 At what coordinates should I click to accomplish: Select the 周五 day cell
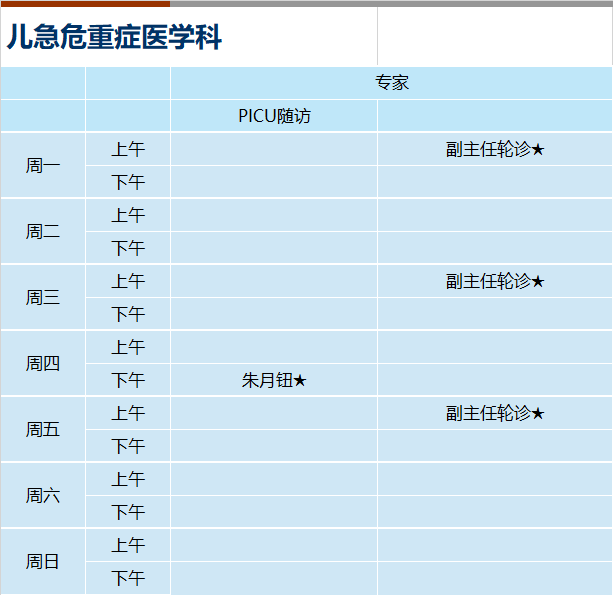(x=43, y=430)
